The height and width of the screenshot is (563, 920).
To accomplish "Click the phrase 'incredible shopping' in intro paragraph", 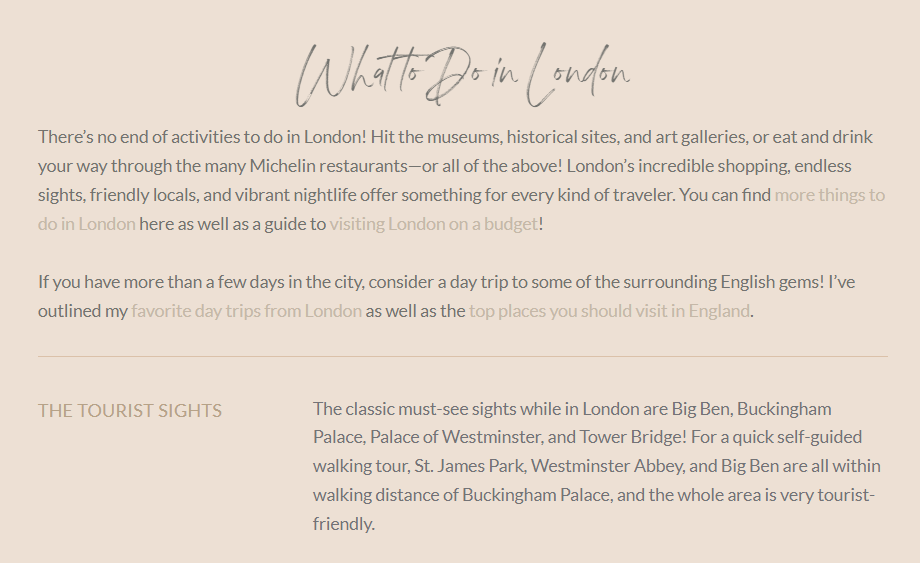I will (713, 166).
